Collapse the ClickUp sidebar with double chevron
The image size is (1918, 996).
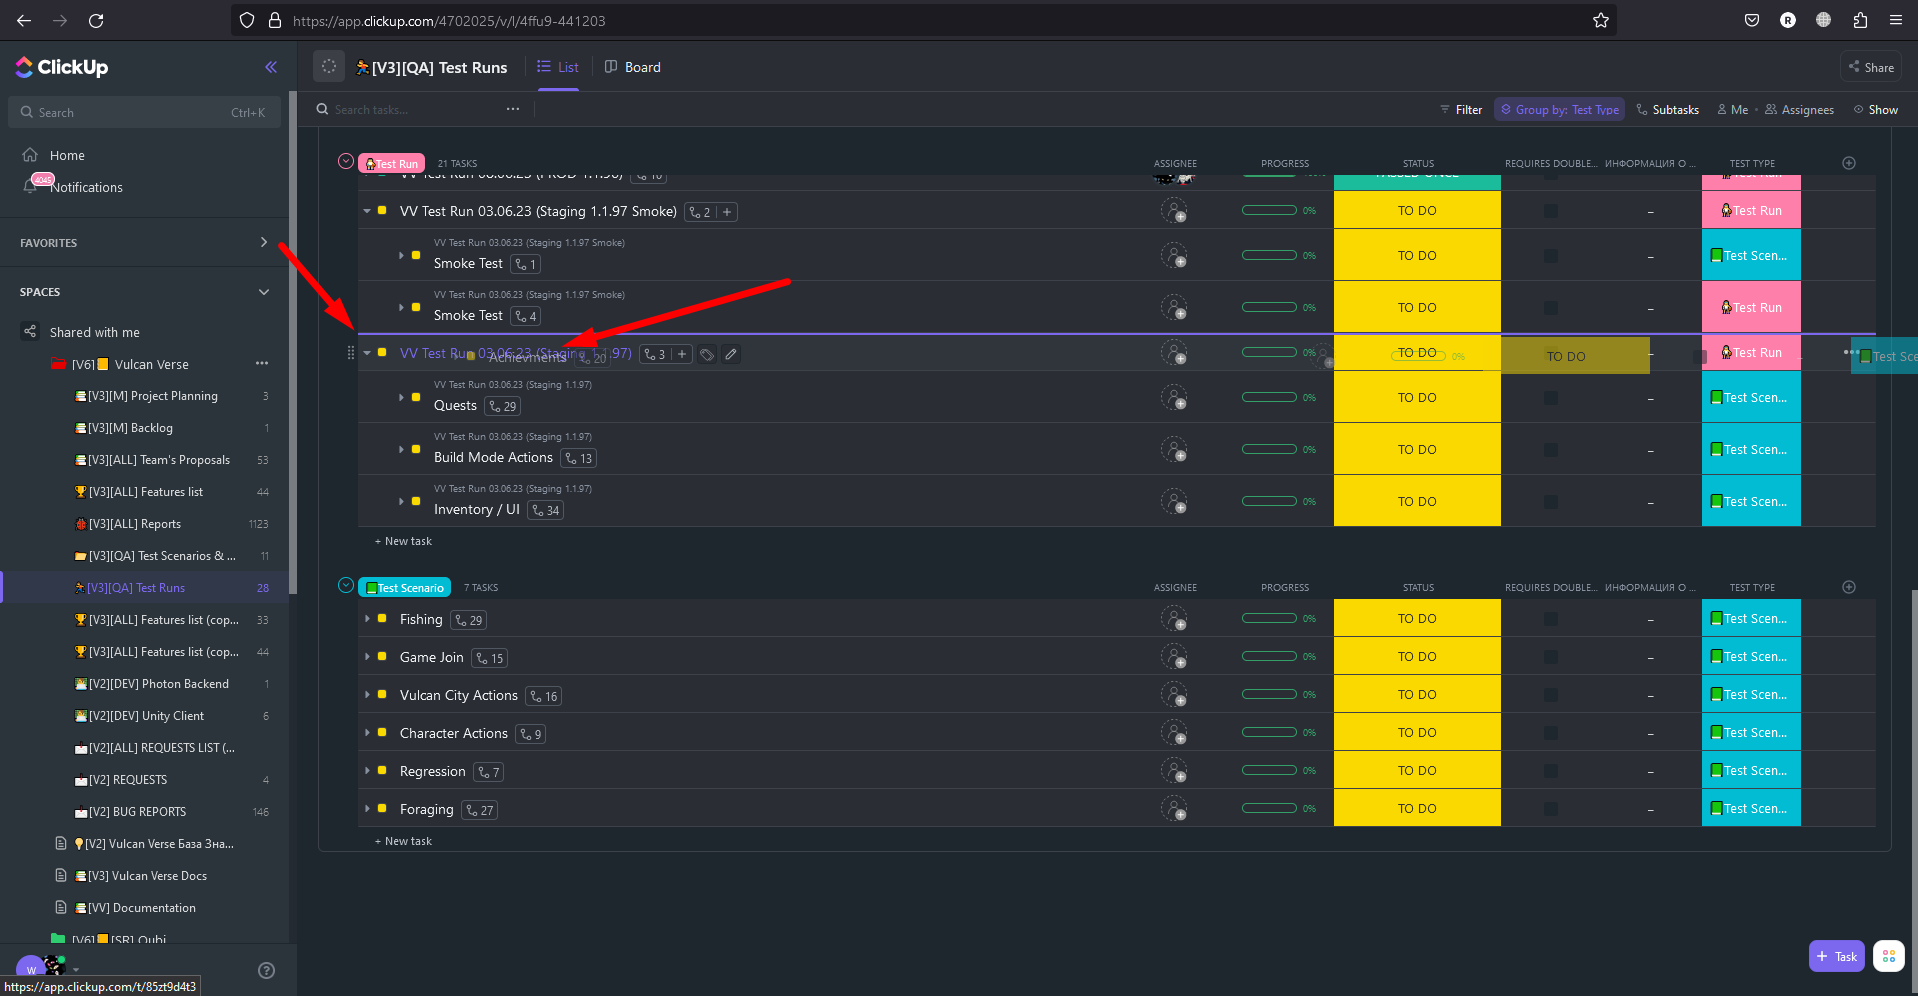tap(271, 67)
